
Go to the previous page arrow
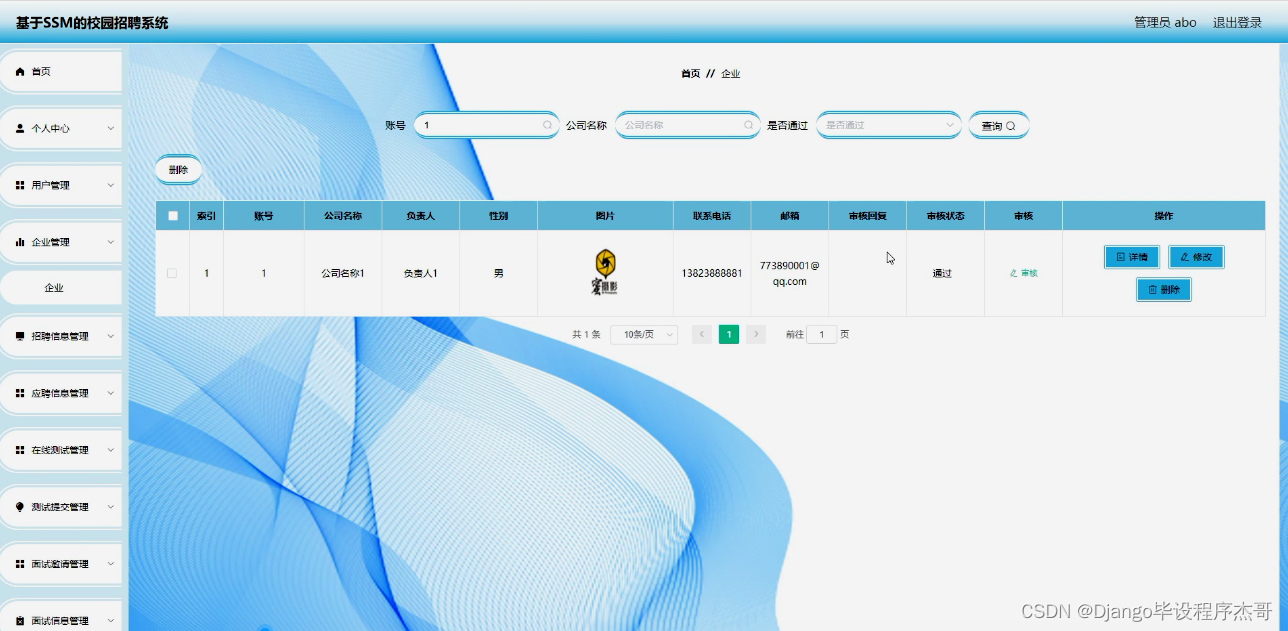pos(702,335)
